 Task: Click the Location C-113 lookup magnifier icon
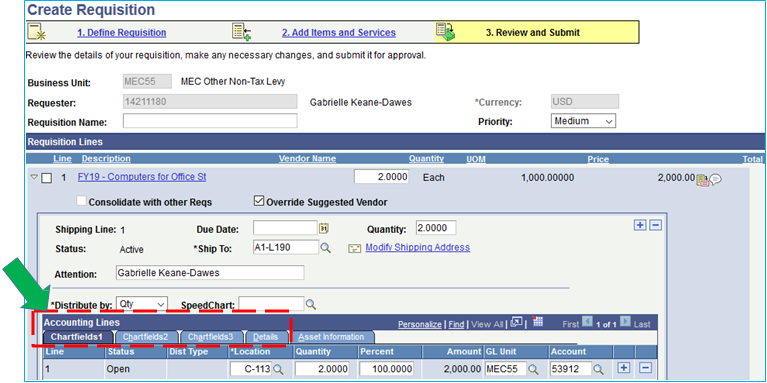(x=278, y=369)
